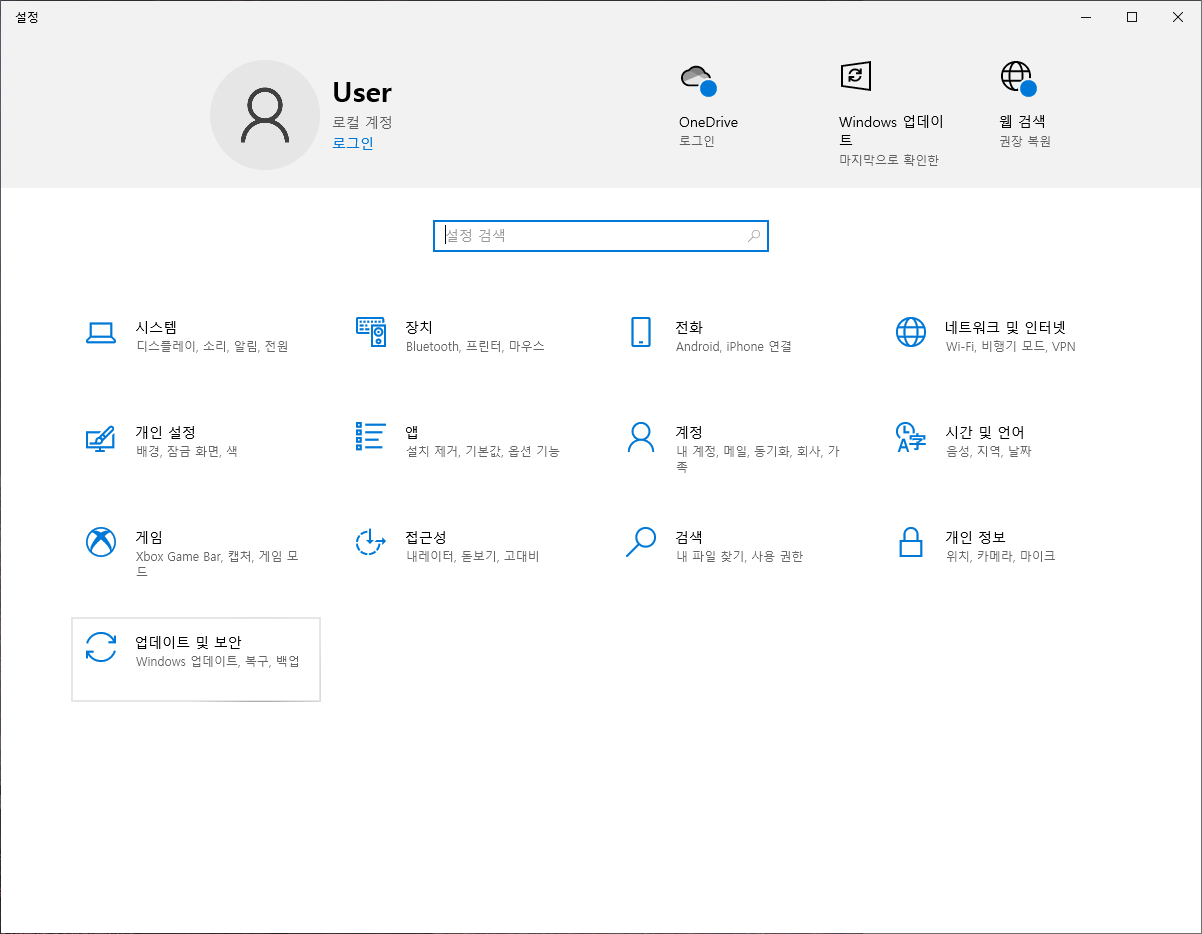Click 'Windows 업데이트, 복구, 백업' description
The height and width of the screenshot is (934, 1202).
click(217, 662)
